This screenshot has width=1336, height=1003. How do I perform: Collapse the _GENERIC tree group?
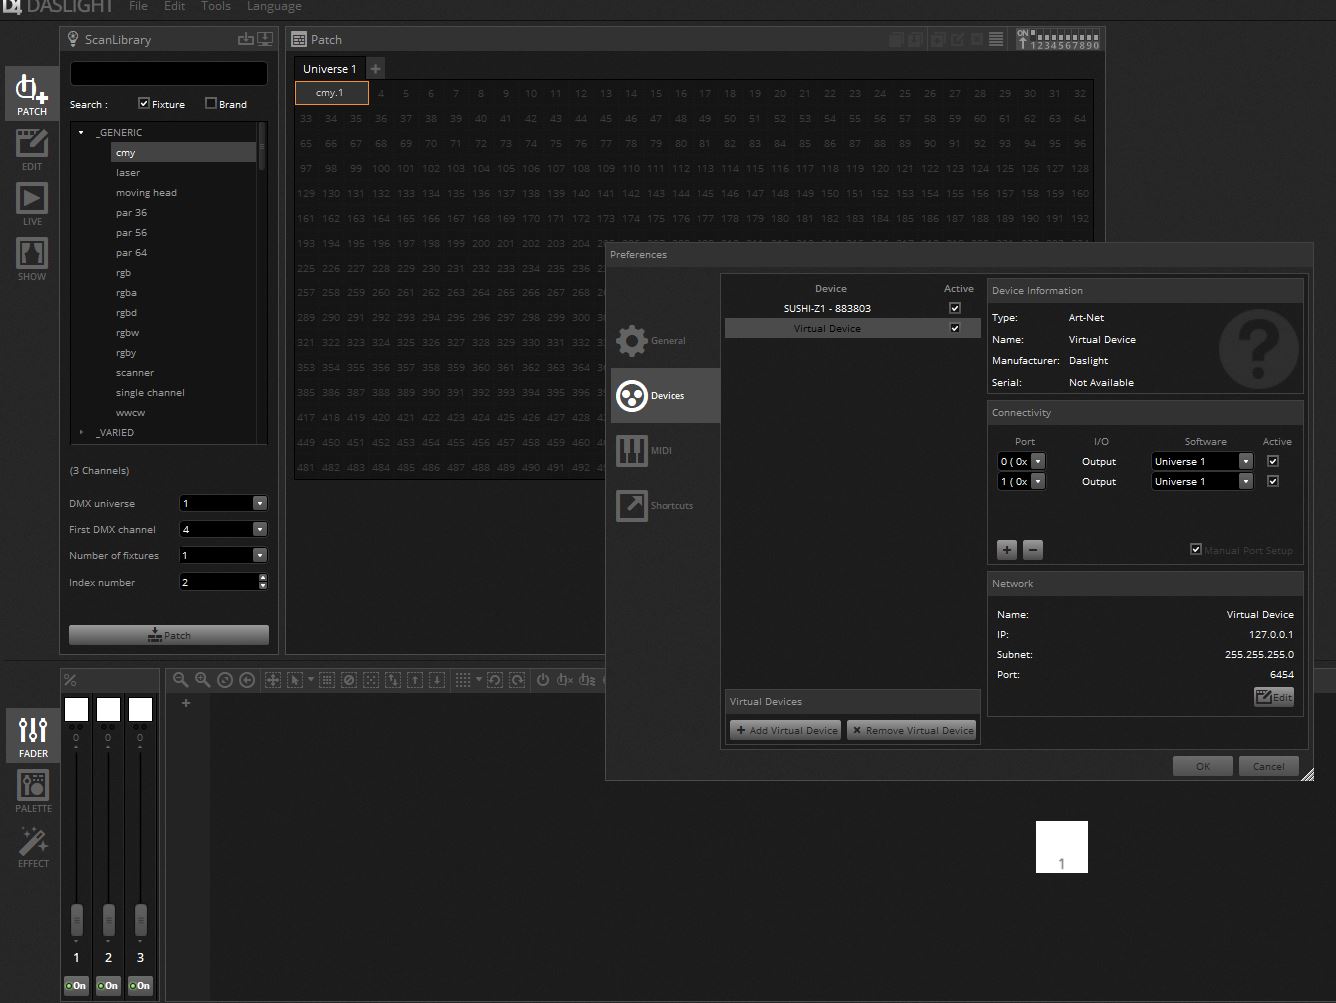click(82, 132)
